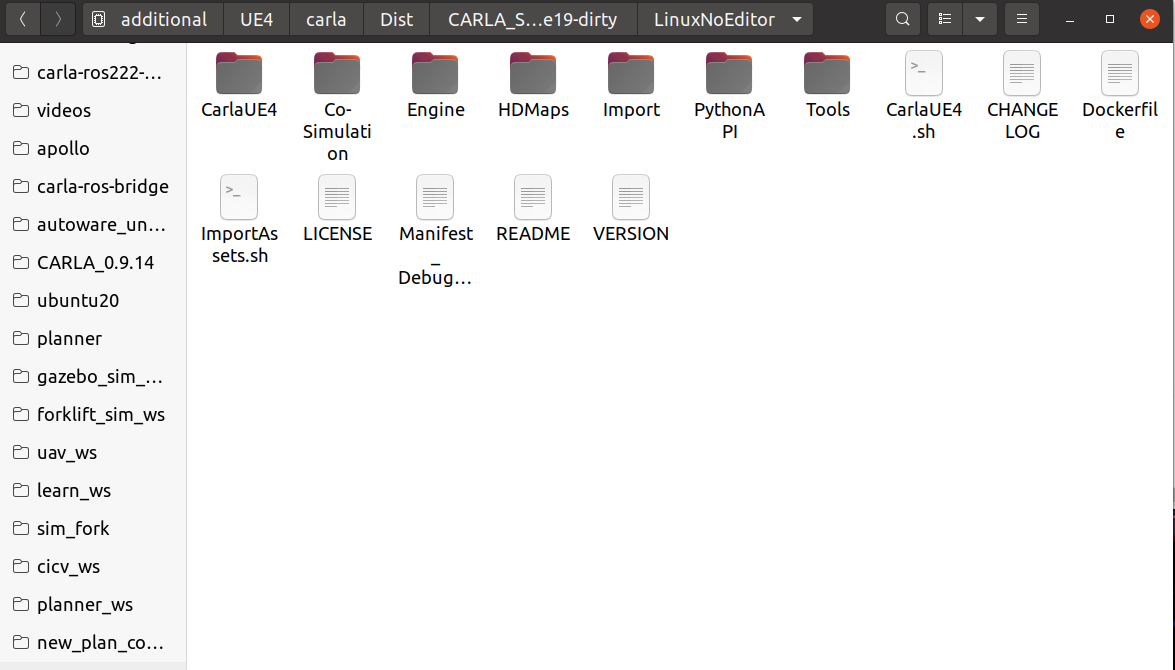Open forklift_sim_ws sidebar bookmark
1175x670 pixels.
[93, 414]
